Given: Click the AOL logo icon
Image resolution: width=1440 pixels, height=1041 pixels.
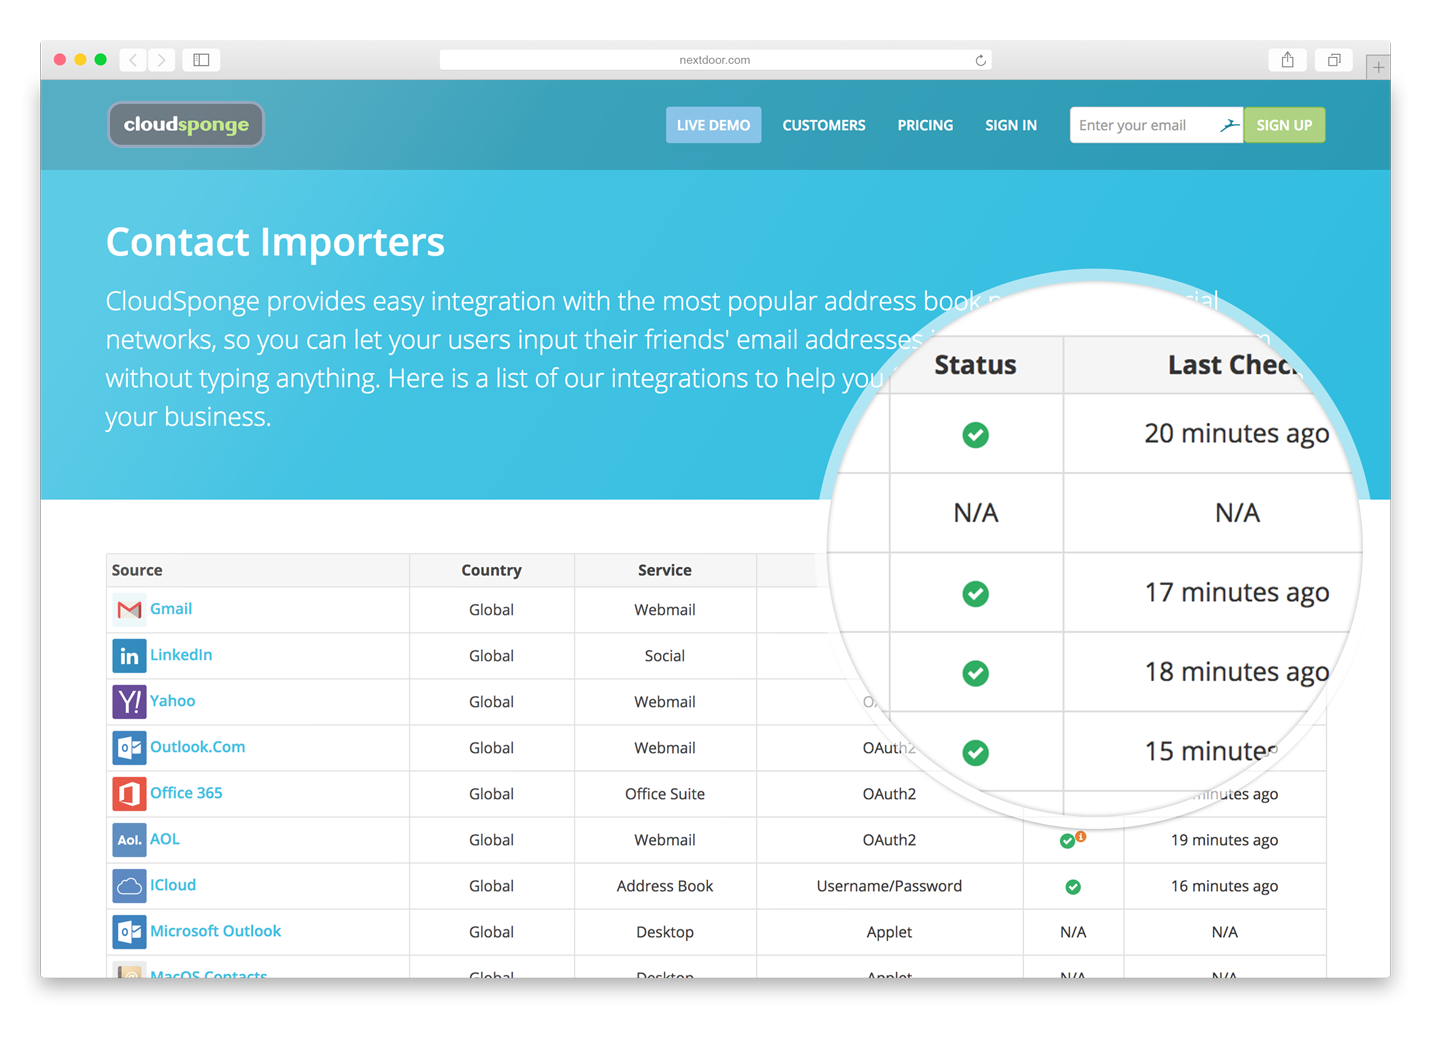Looking at the screenshot, I should (x=129, y=840).
